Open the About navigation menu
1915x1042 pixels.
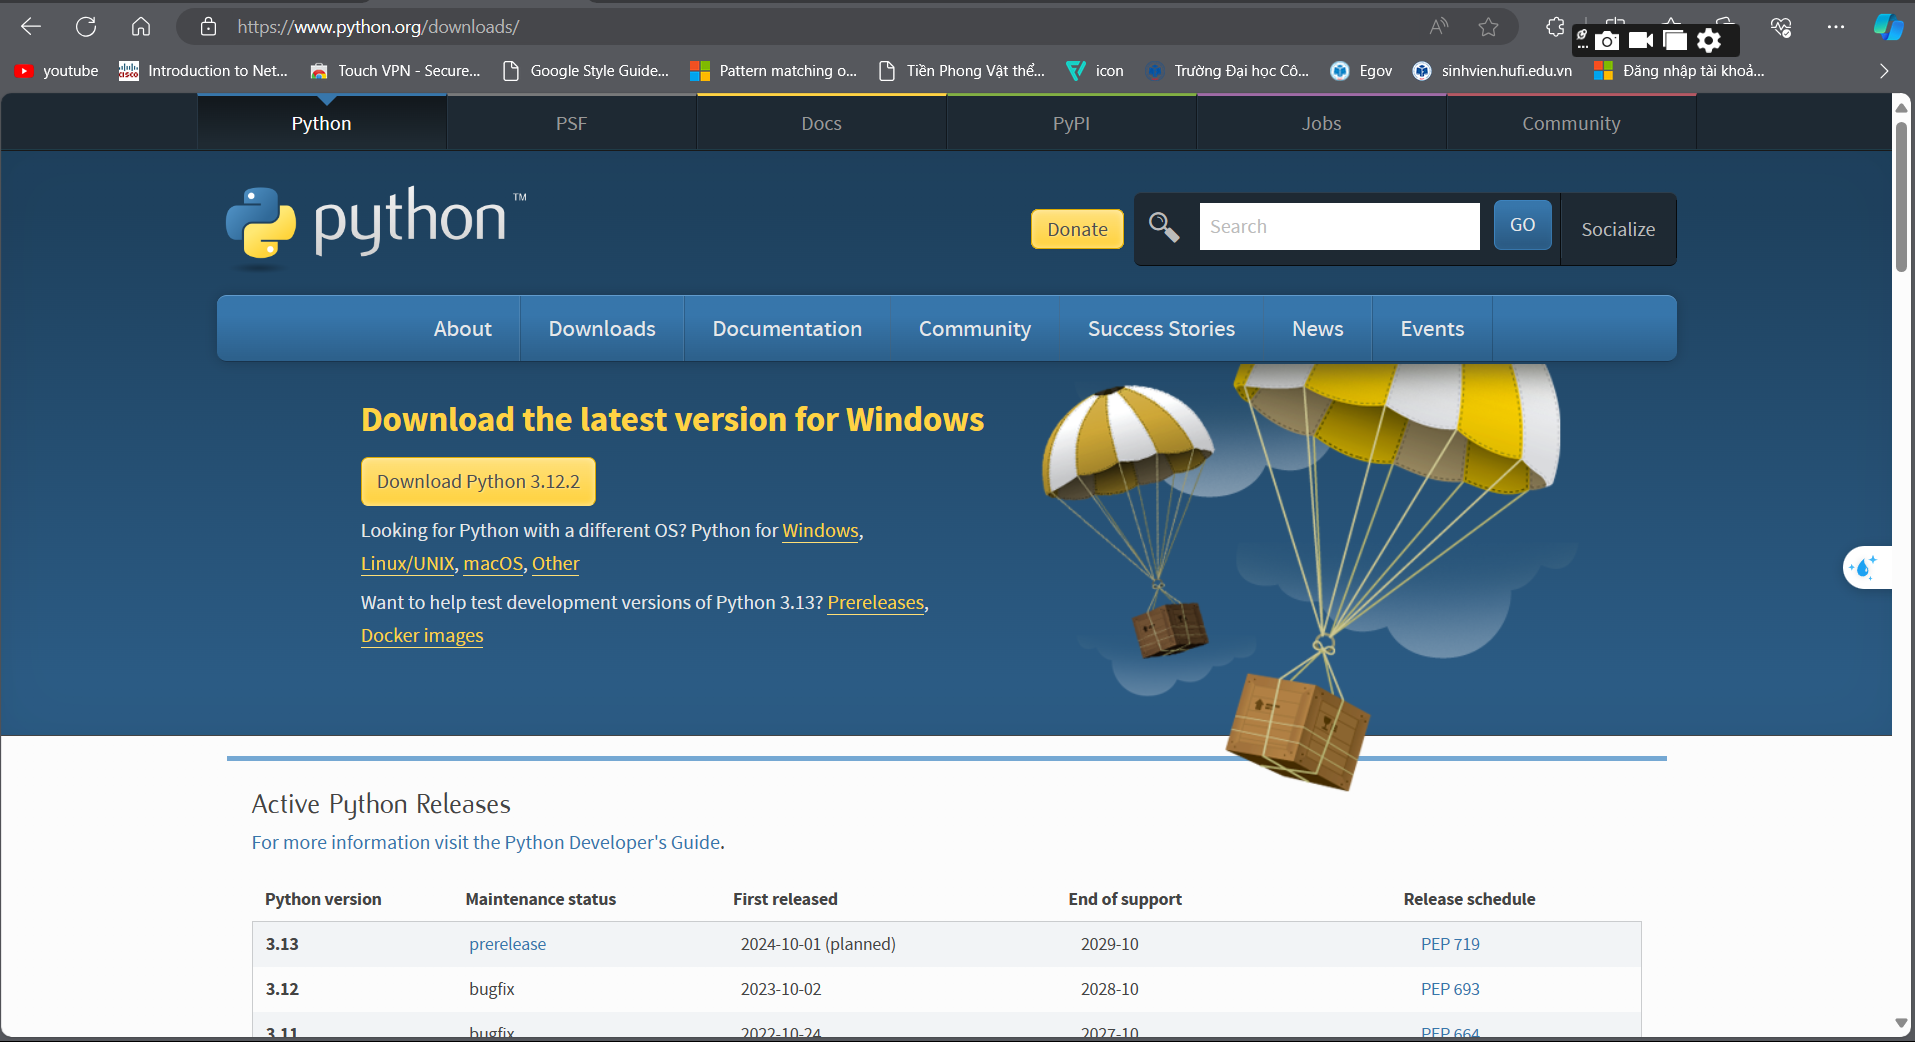click(x=463, y=329)
